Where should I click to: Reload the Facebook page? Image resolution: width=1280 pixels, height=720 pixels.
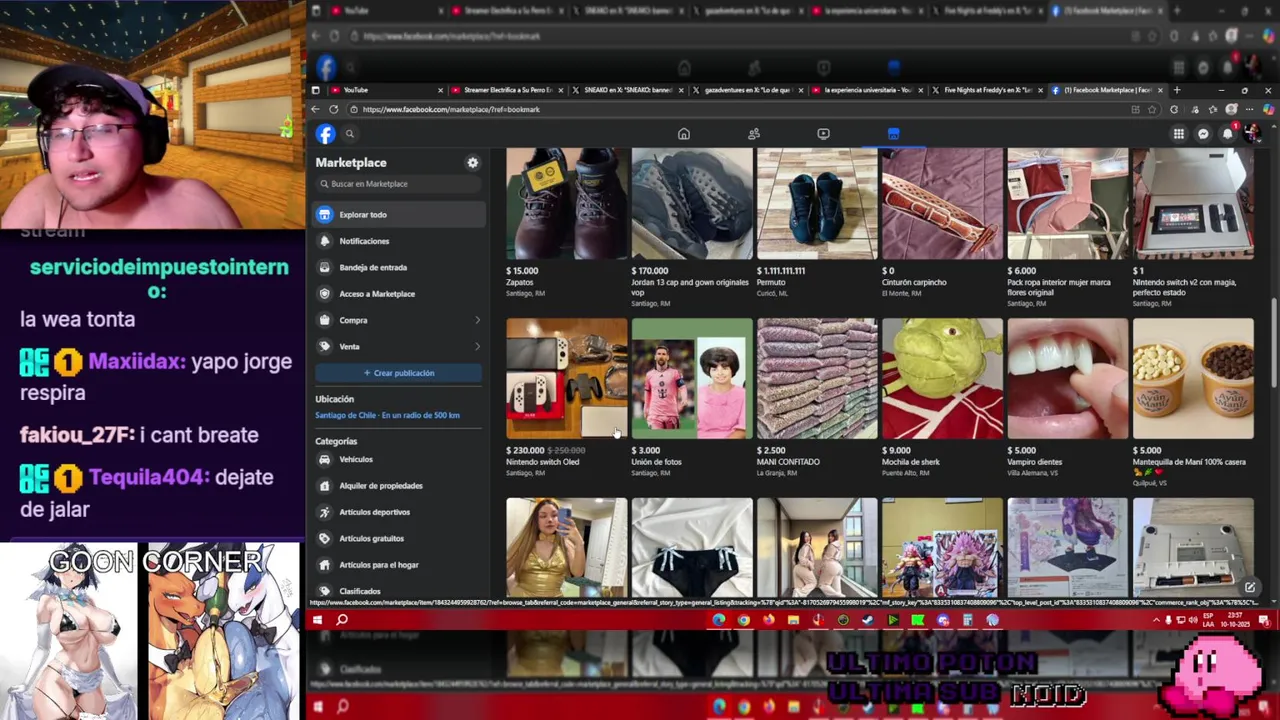[334, 109]
